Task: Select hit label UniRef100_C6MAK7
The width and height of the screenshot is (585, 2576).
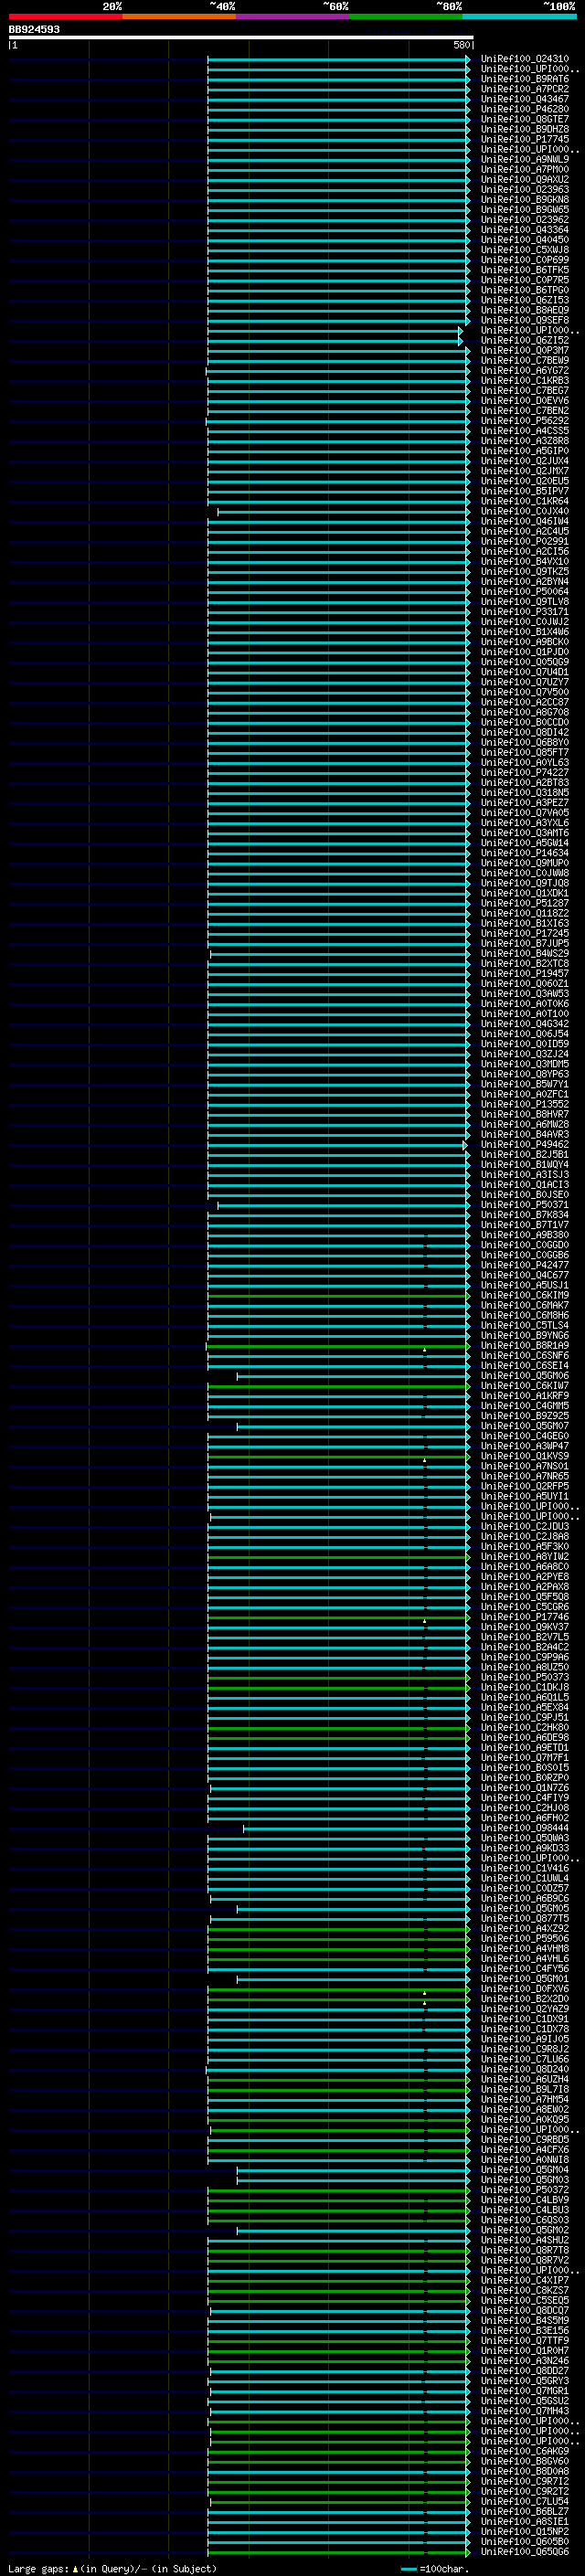Action: point(524,1305)
